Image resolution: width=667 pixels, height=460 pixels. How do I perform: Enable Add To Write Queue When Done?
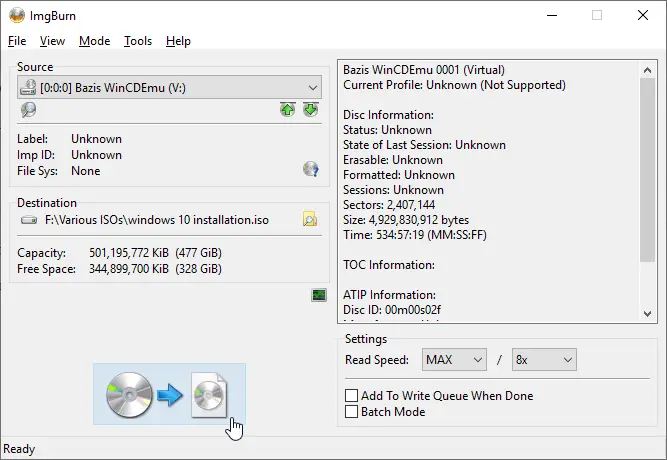click(x=351, y=396)
